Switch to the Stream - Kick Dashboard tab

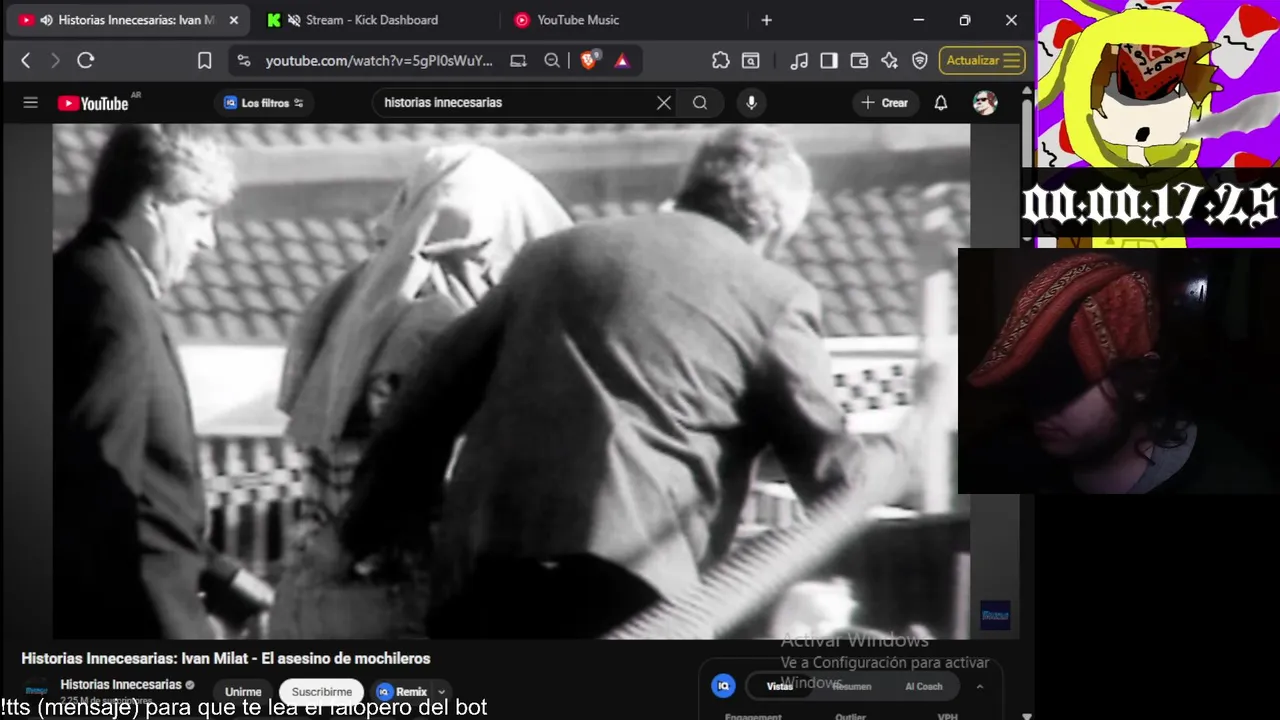pyautogui.click(x=372, y=20)
